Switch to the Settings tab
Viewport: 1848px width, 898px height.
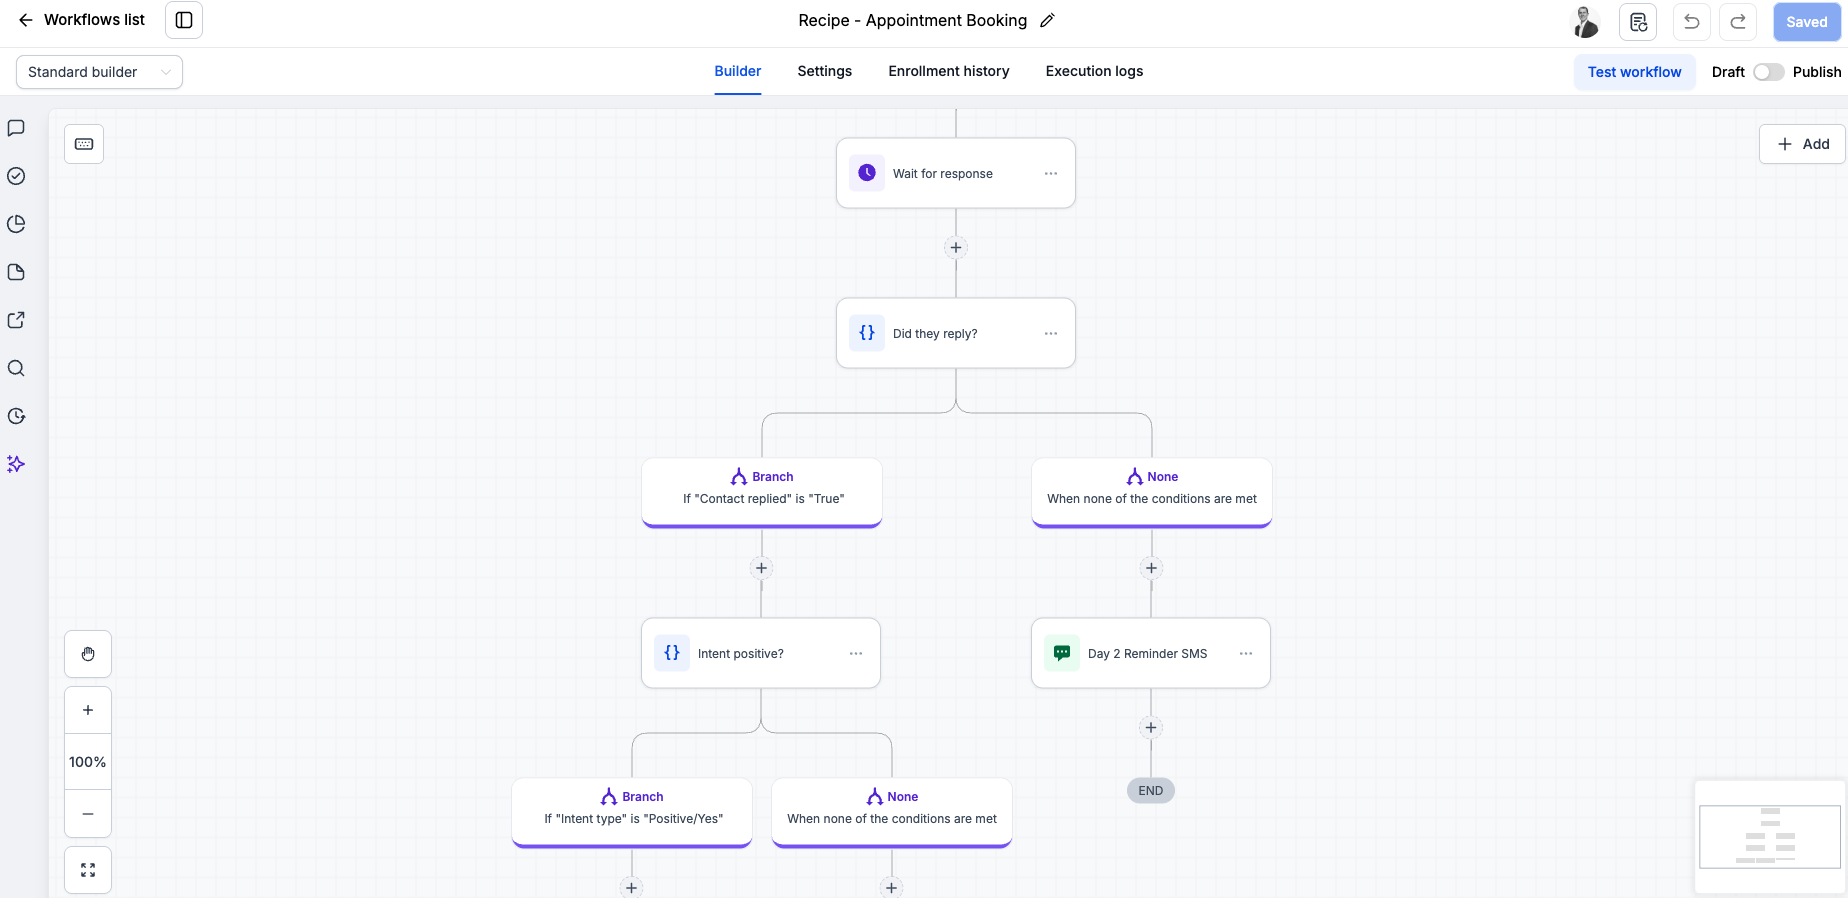(x=825, y=71)
